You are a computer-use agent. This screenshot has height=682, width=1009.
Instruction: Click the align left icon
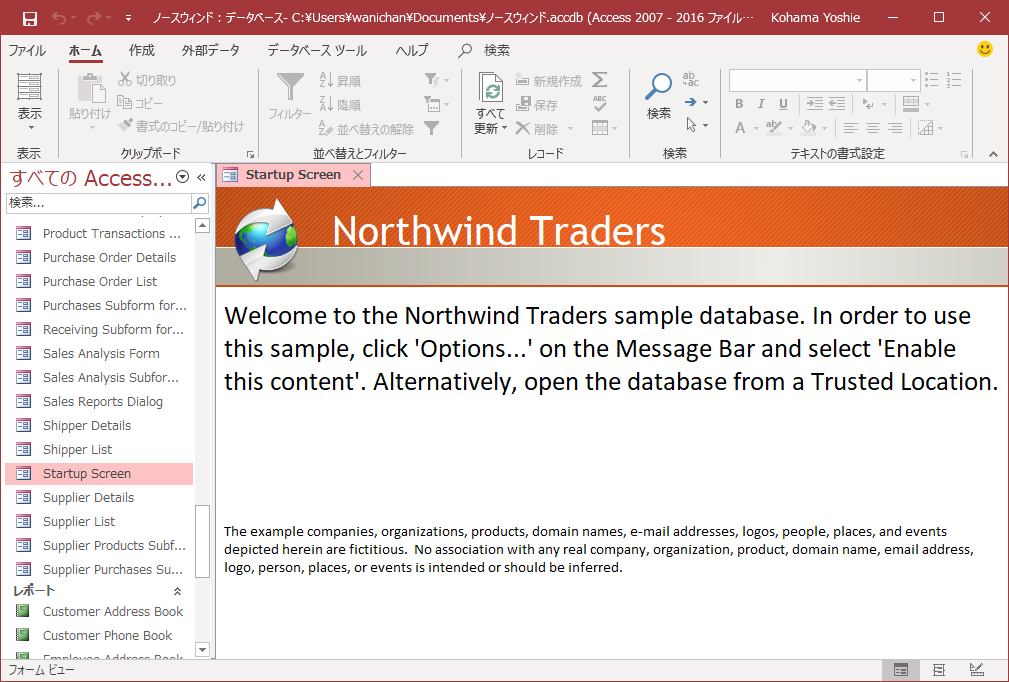tap(851, 128)
